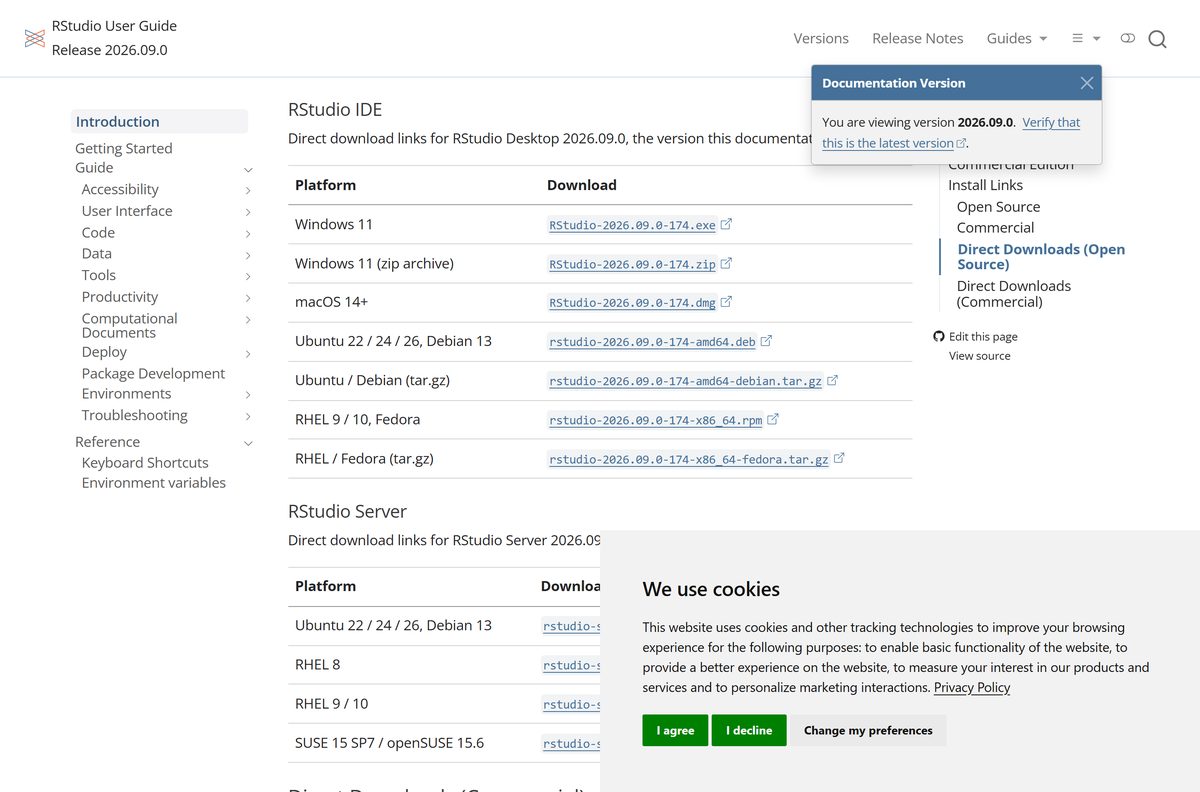
Task: Toggle dark mode switch in navbar
Action: [1128, 38]
